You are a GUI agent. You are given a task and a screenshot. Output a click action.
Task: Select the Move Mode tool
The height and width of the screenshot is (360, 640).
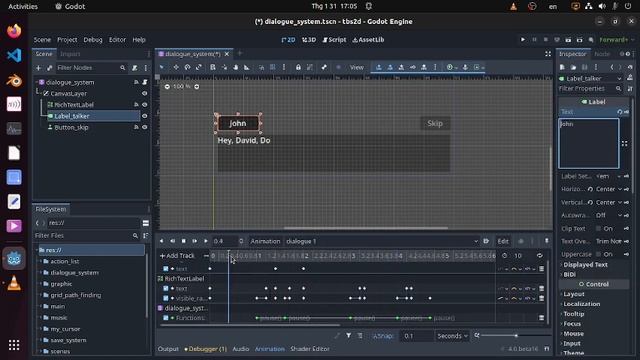(176, 67)
